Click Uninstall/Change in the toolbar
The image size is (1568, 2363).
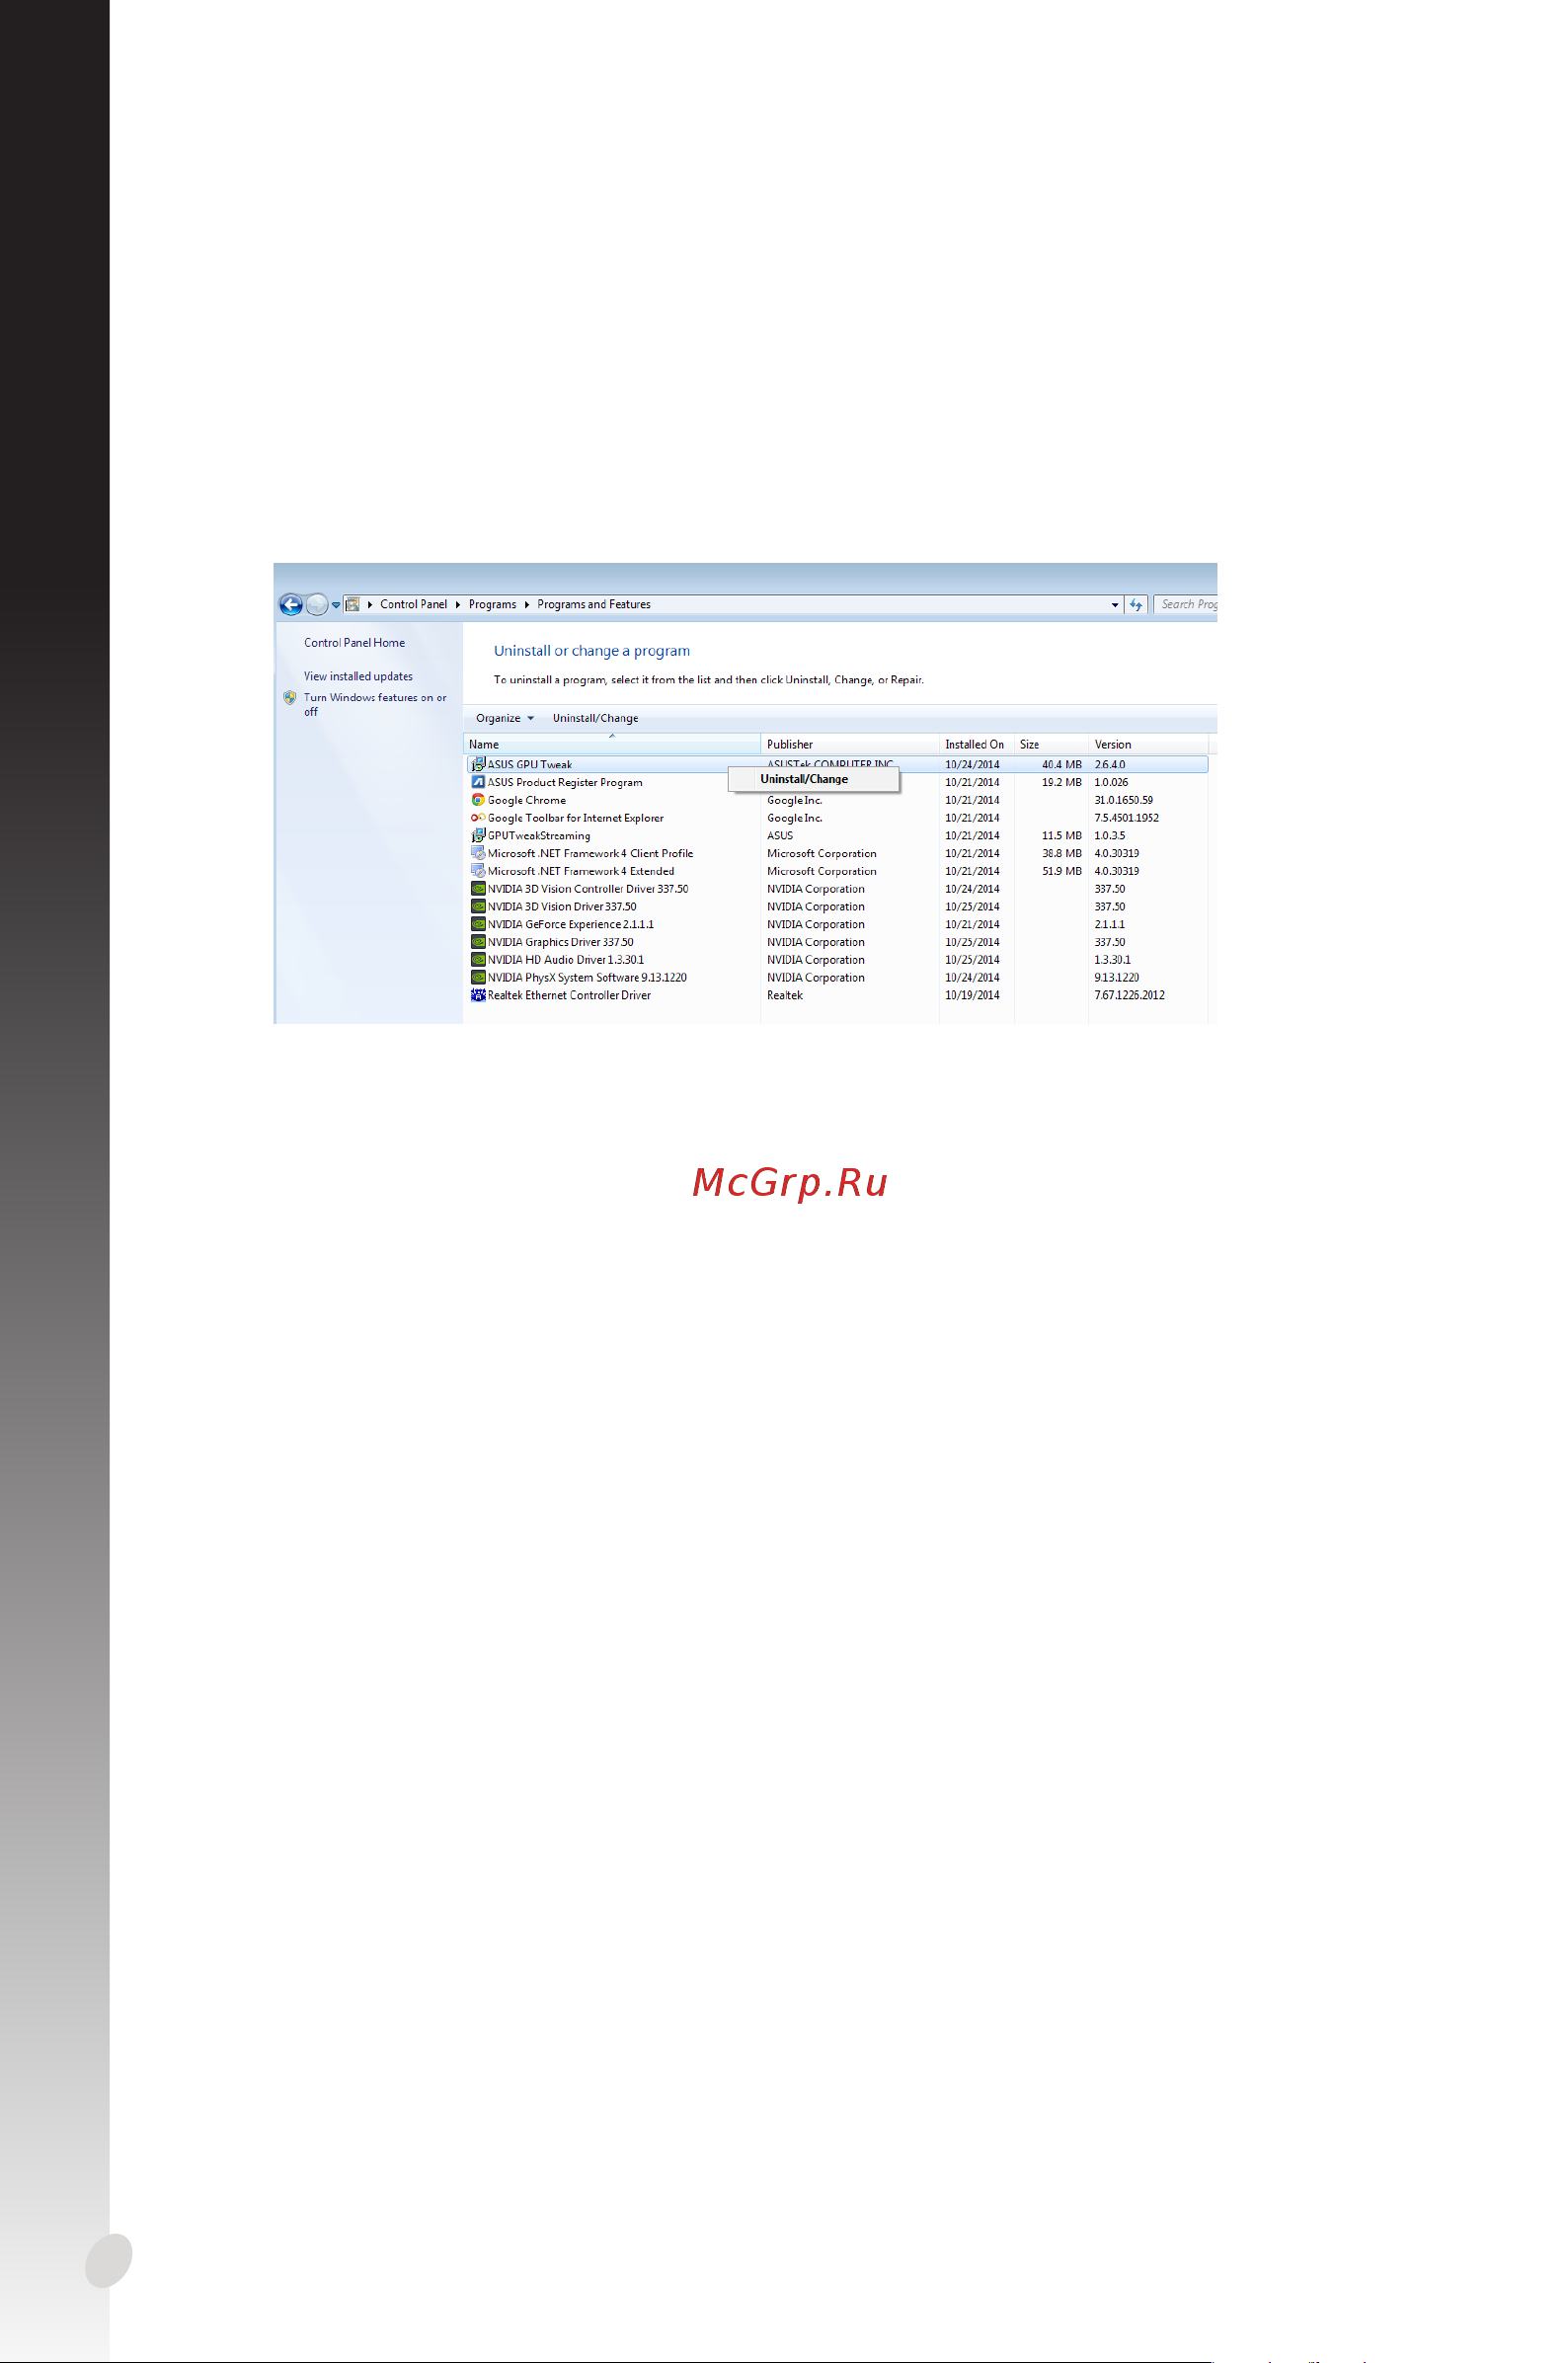595,718
